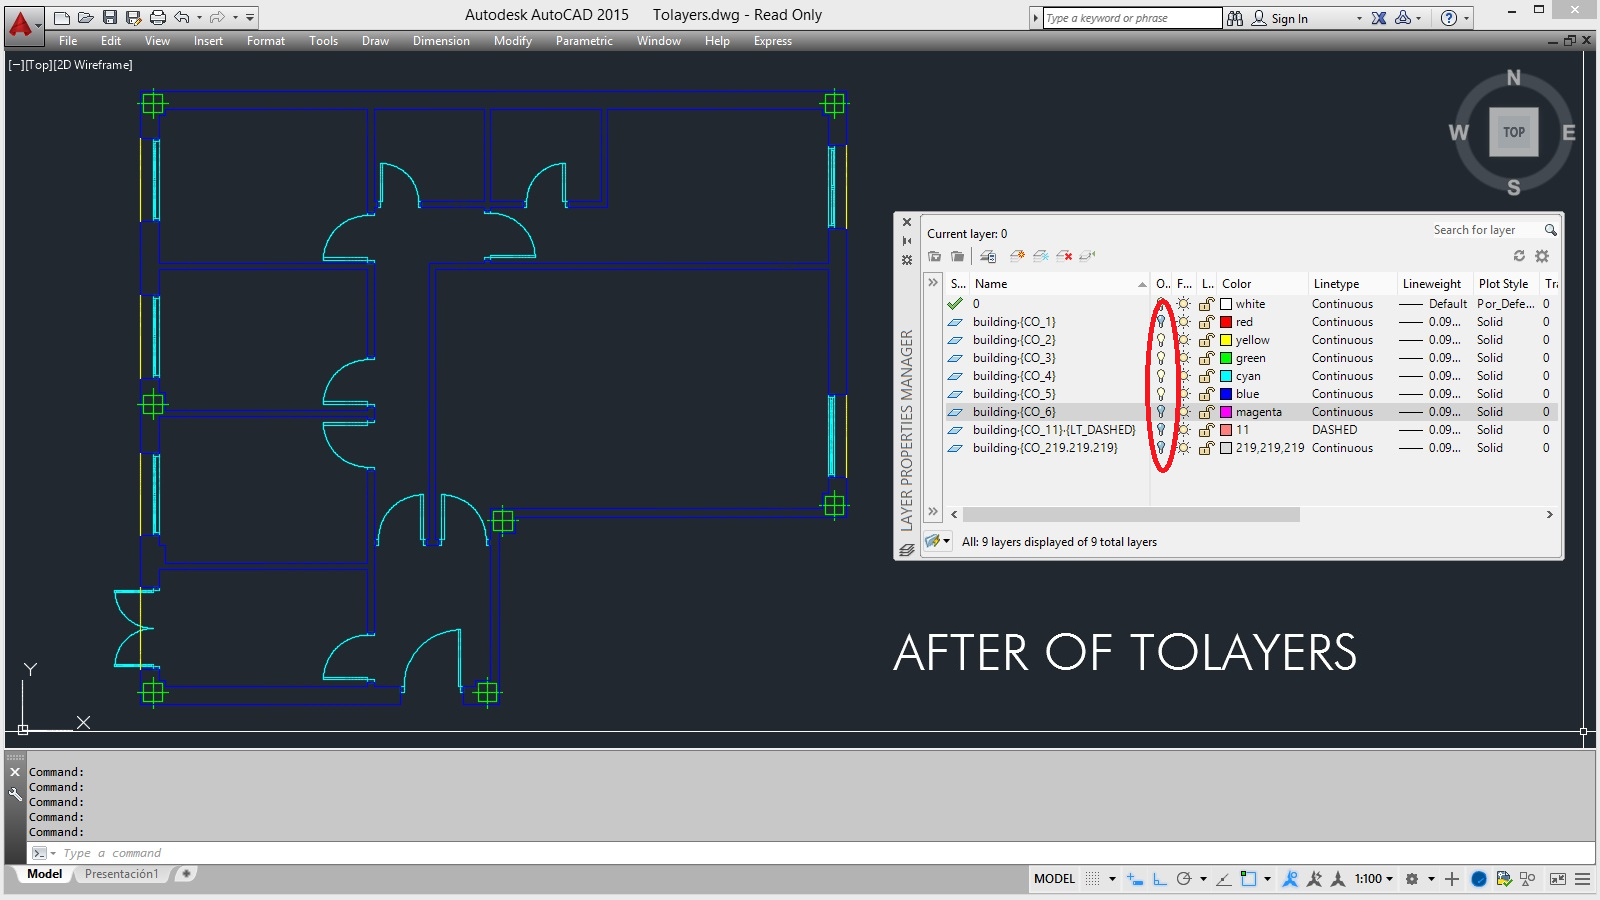Click New Property Filter icon
Viewport: 1600px width, 900px height.
point(935,256)
